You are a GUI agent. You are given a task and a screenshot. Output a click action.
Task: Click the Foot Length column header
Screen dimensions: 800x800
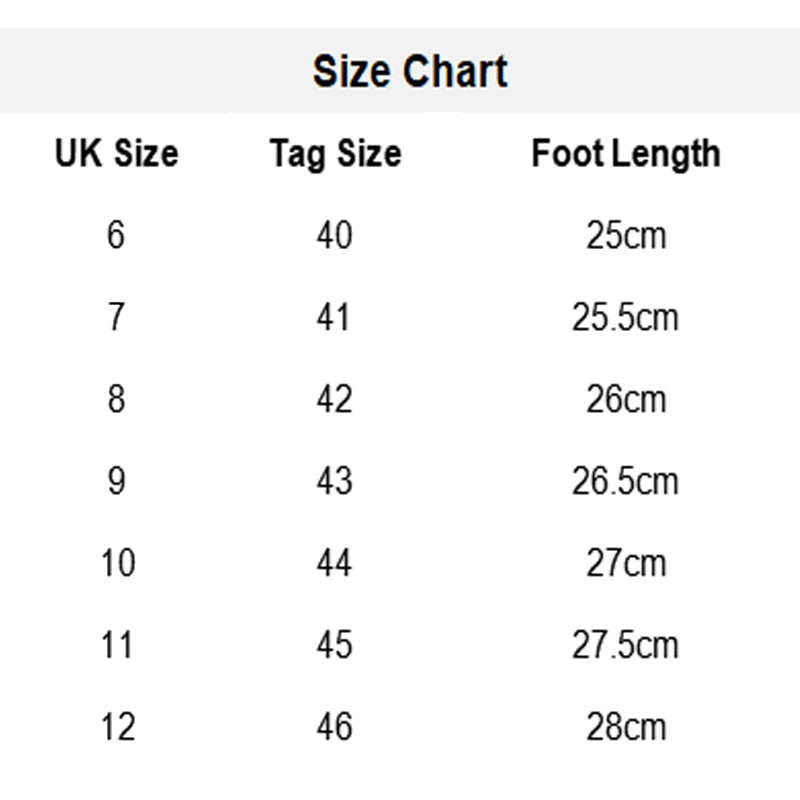tap(625, 154)
